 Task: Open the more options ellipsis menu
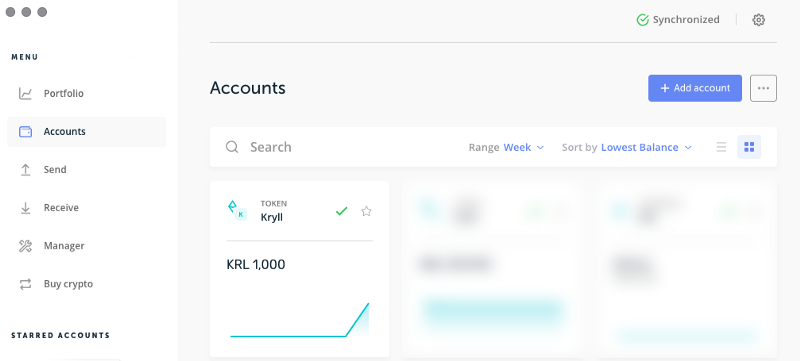point(763,88)
